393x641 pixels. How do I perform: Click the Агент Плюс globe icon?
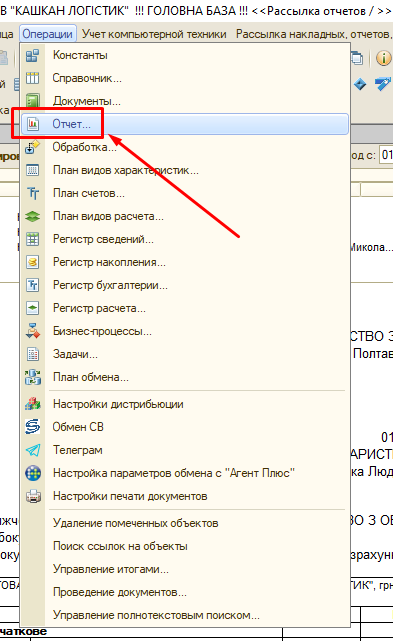33,473
